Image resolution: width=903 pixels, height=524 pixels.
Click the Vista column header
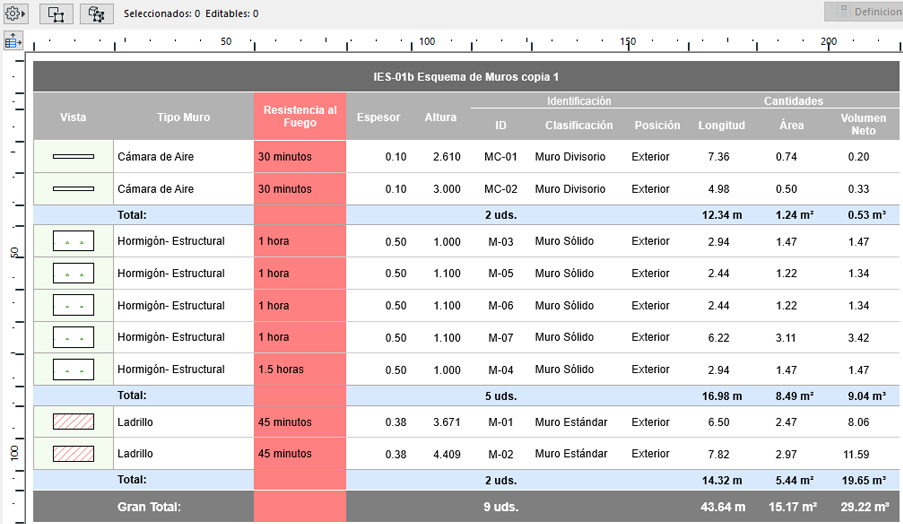point(73,117)
